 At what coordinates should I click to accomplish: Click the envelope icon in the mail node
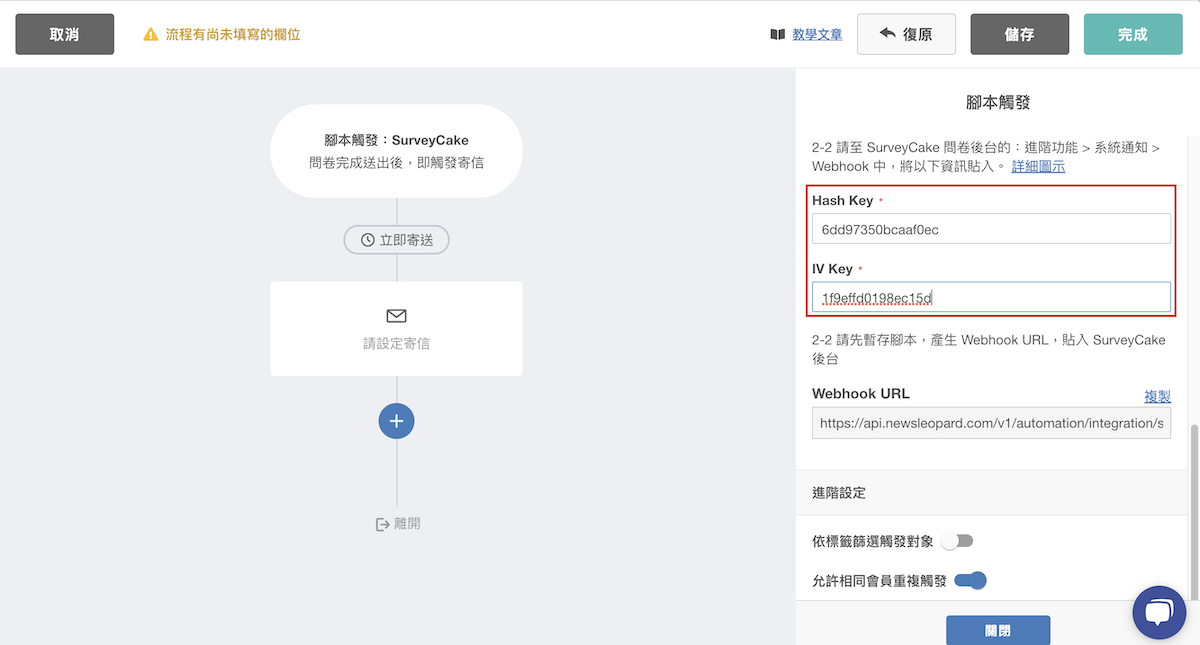[396, 316]
